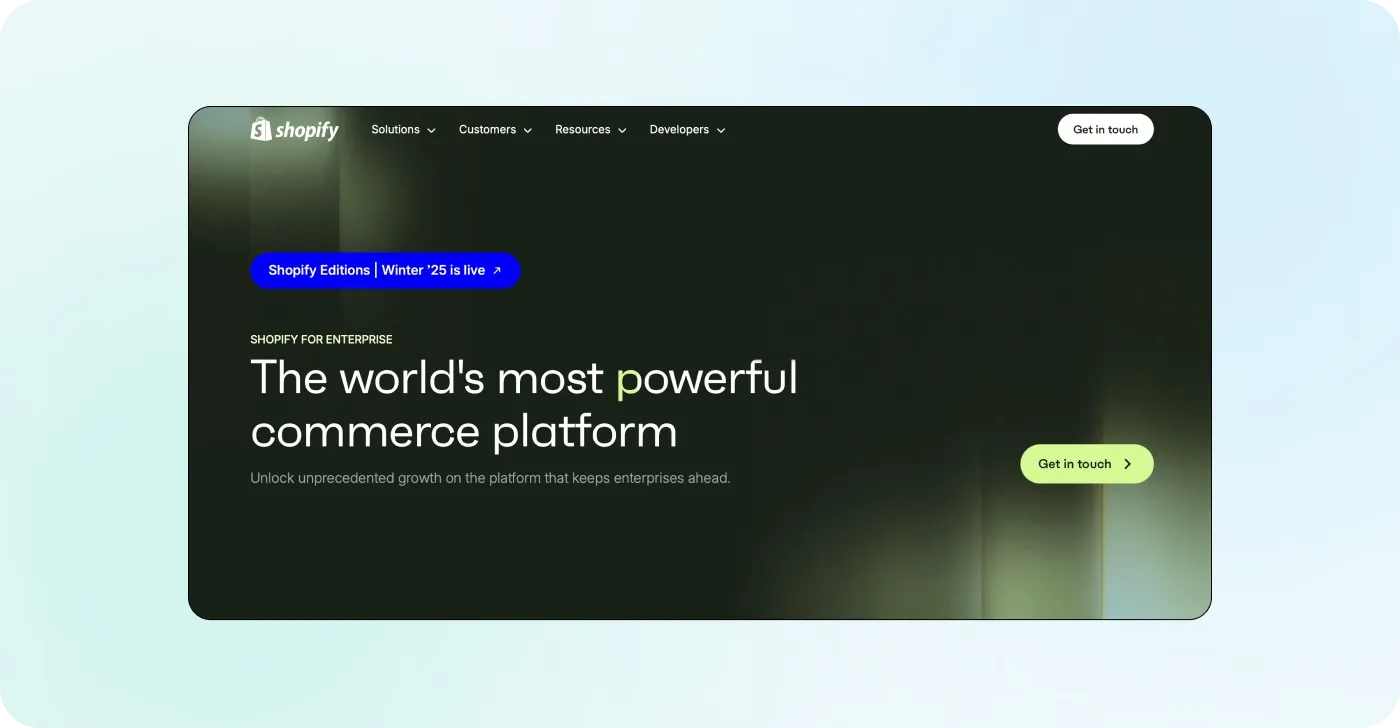Click the main headline text

[523, 403]
